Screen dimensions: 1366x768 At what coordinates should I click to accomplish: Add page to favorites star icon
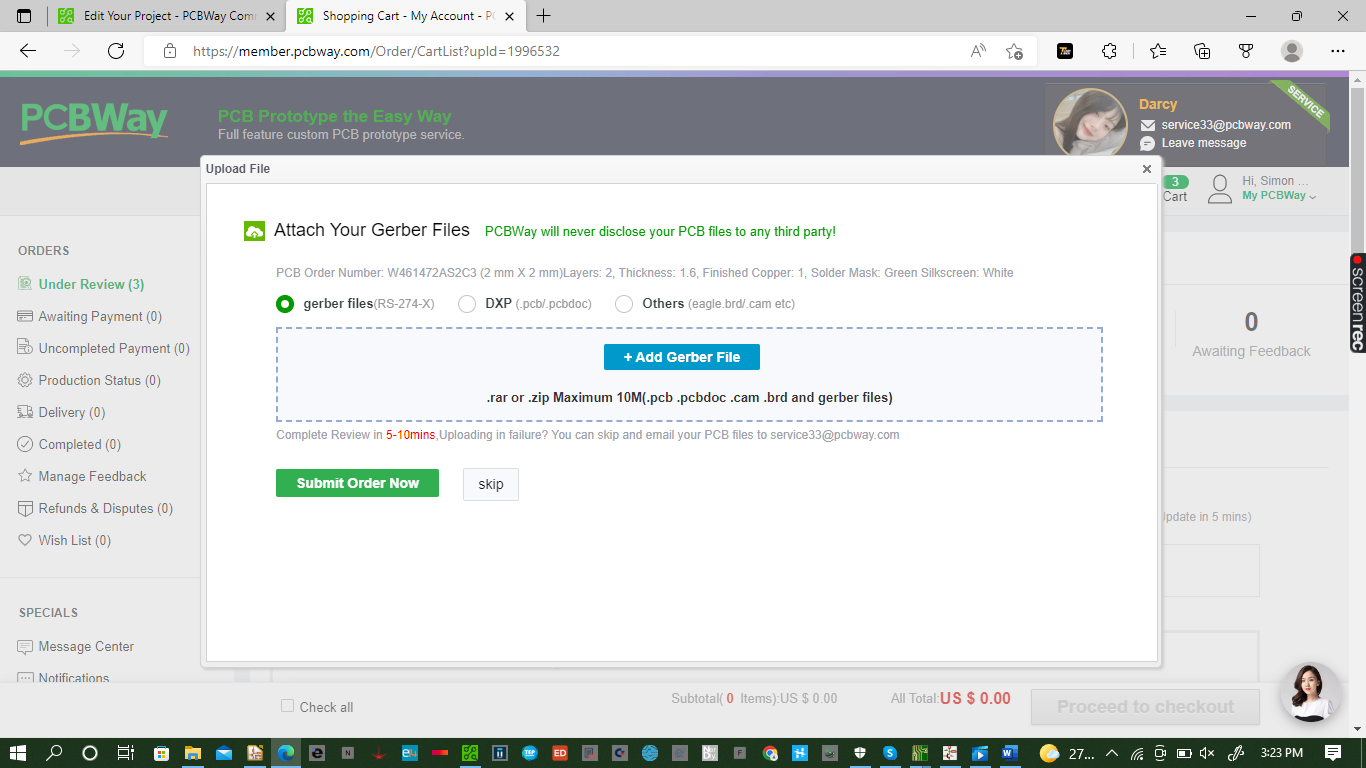[1014, 51]
